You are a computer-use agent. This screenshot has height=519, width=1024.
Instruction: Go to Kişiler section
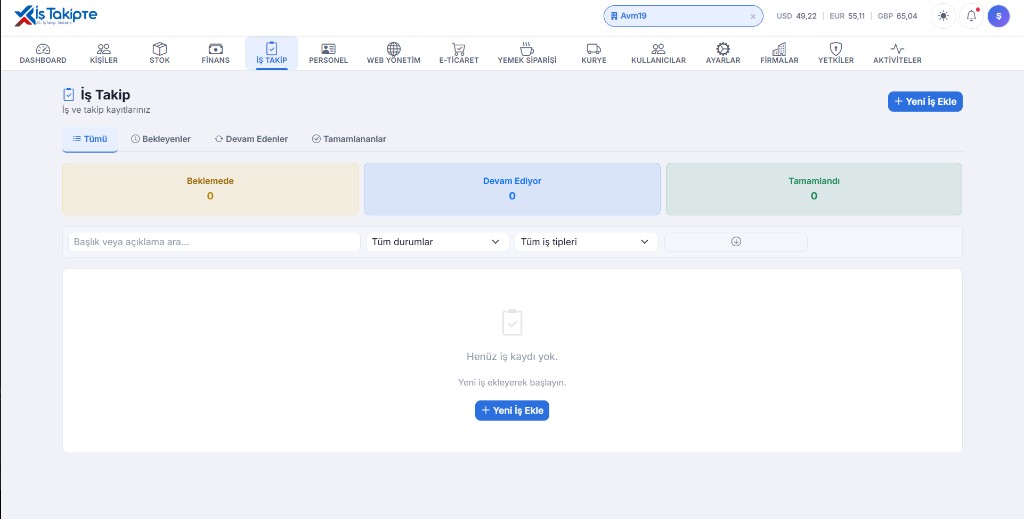[104, 54]
